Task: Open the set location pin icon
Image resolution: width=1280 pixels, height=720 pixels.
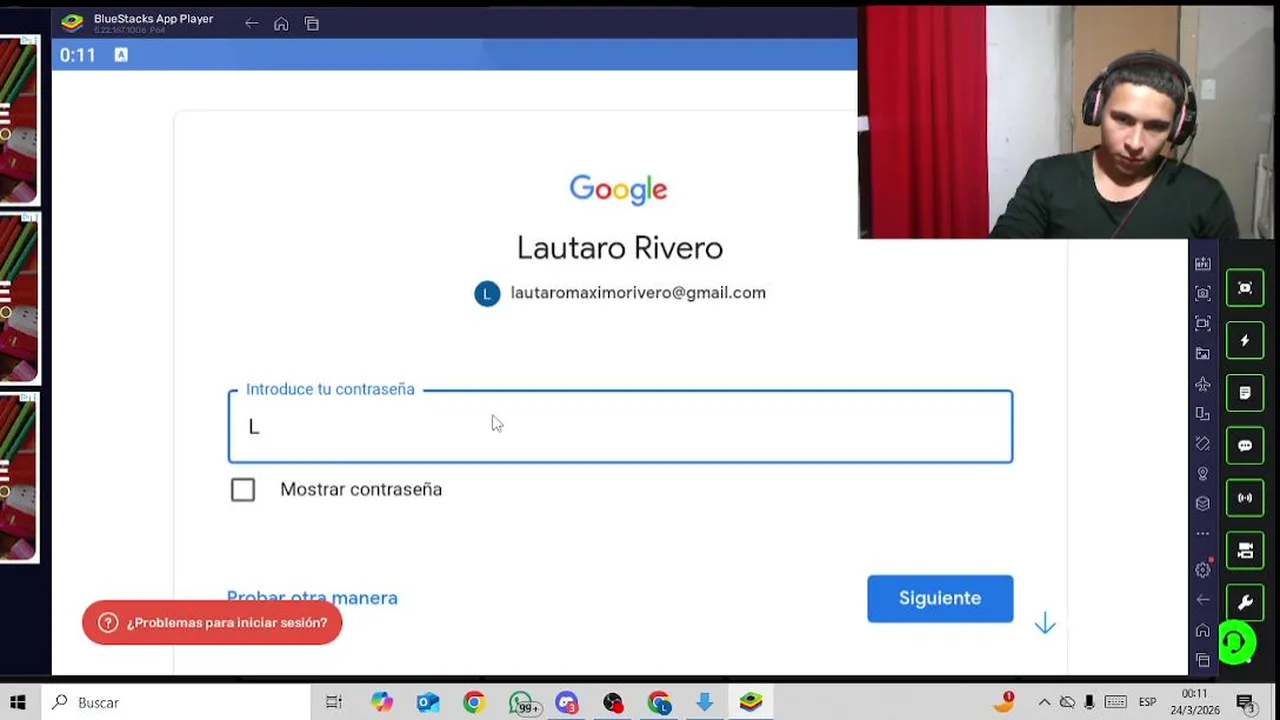Action: click(x=1203, y=474)
